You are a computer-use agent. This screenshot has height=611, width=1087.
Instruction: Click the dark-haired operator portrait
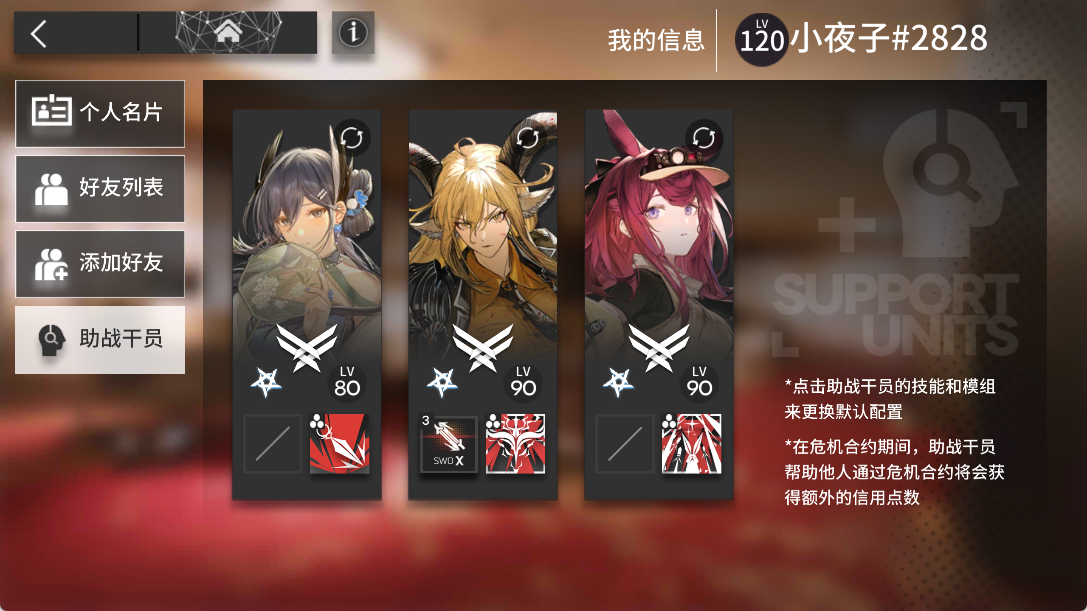pos(306,236)
